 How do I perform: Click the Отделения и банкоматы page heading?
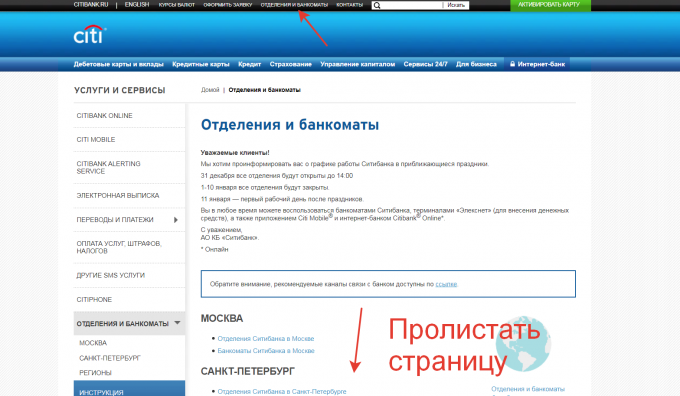coord(290,125)
